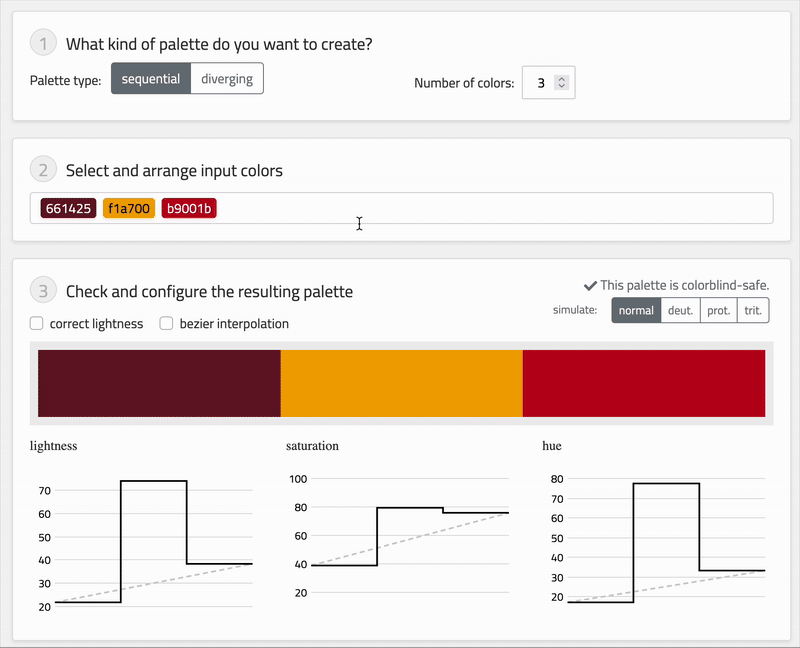
Task: Select normal vision simulation
Action: click(636, 310)
